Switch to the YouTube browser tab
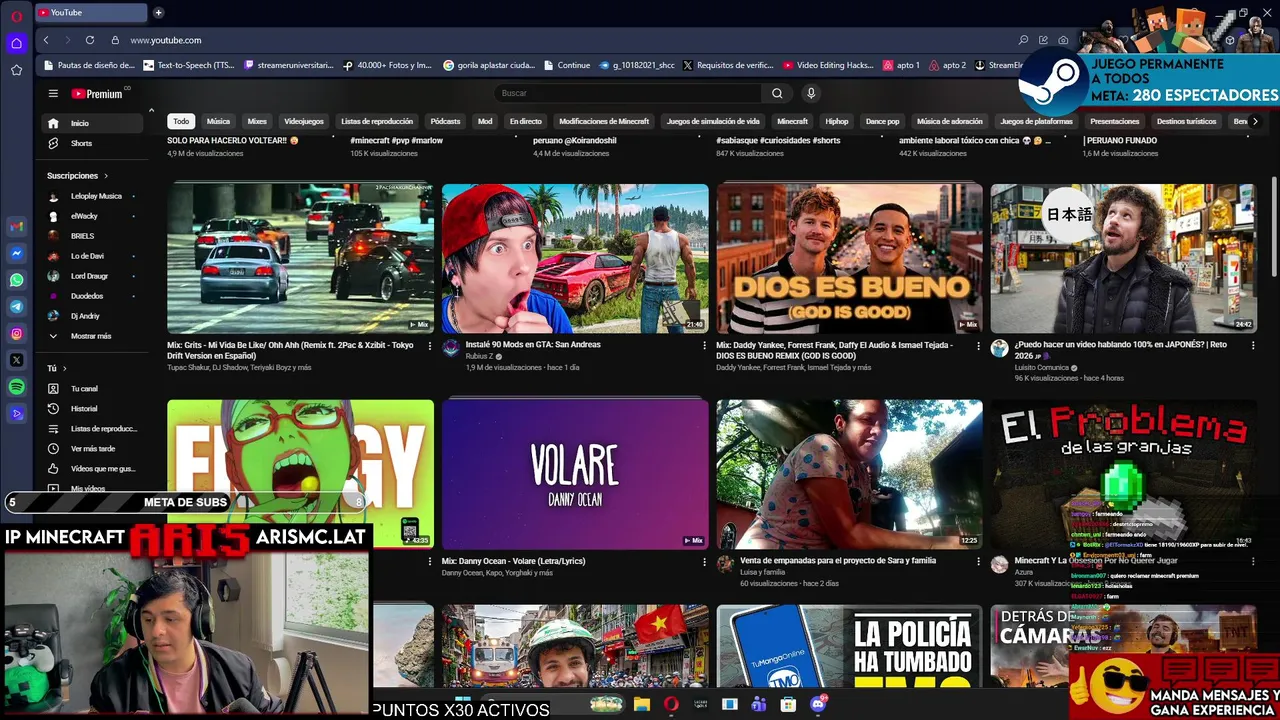 (90, 13)
